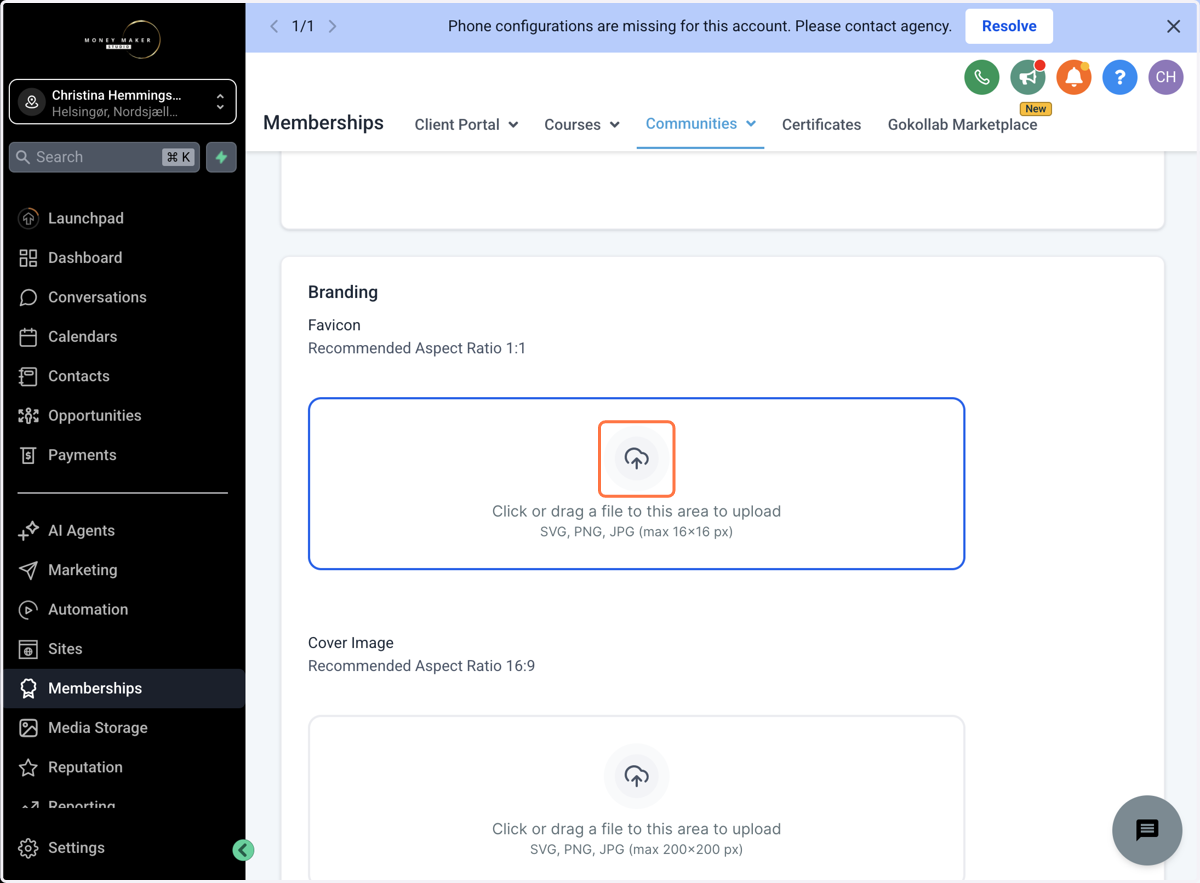Click the Reputation star icon
Image resolution: width=1200 pixels, height=883 pixels.
pos(28,768)
